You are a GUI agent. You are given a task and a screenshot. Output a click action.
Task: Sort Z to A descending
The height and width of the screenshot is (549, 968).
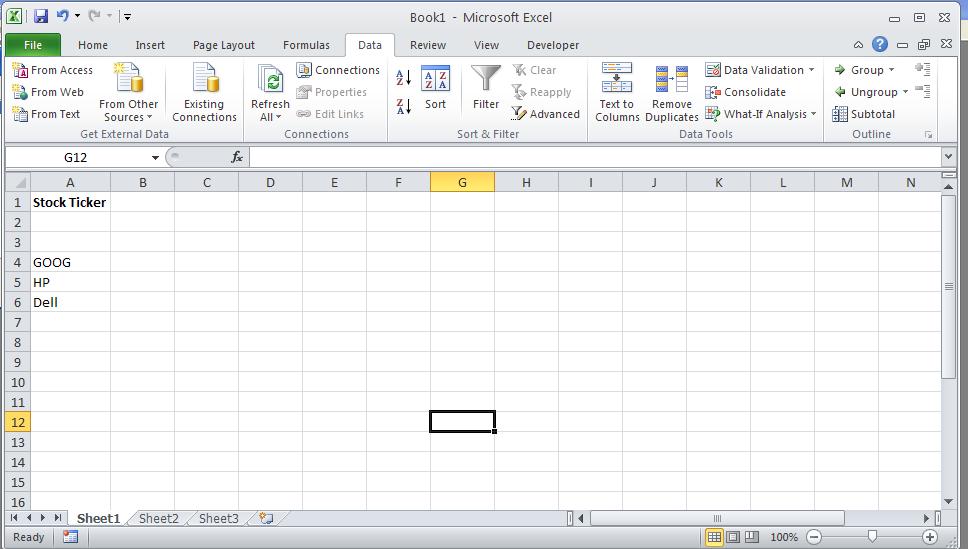(x=403, y=106)
